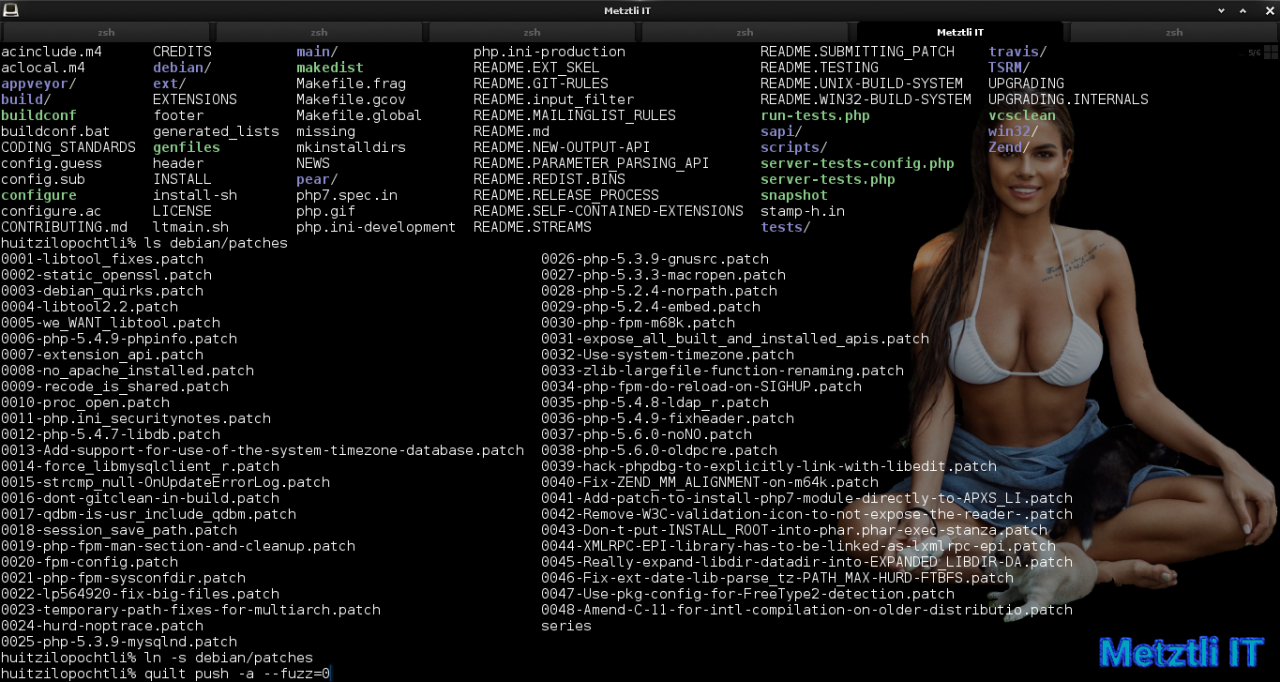The image size is (1280, 682).
Task: Click the snapshot entry
Action: point(794,195)
